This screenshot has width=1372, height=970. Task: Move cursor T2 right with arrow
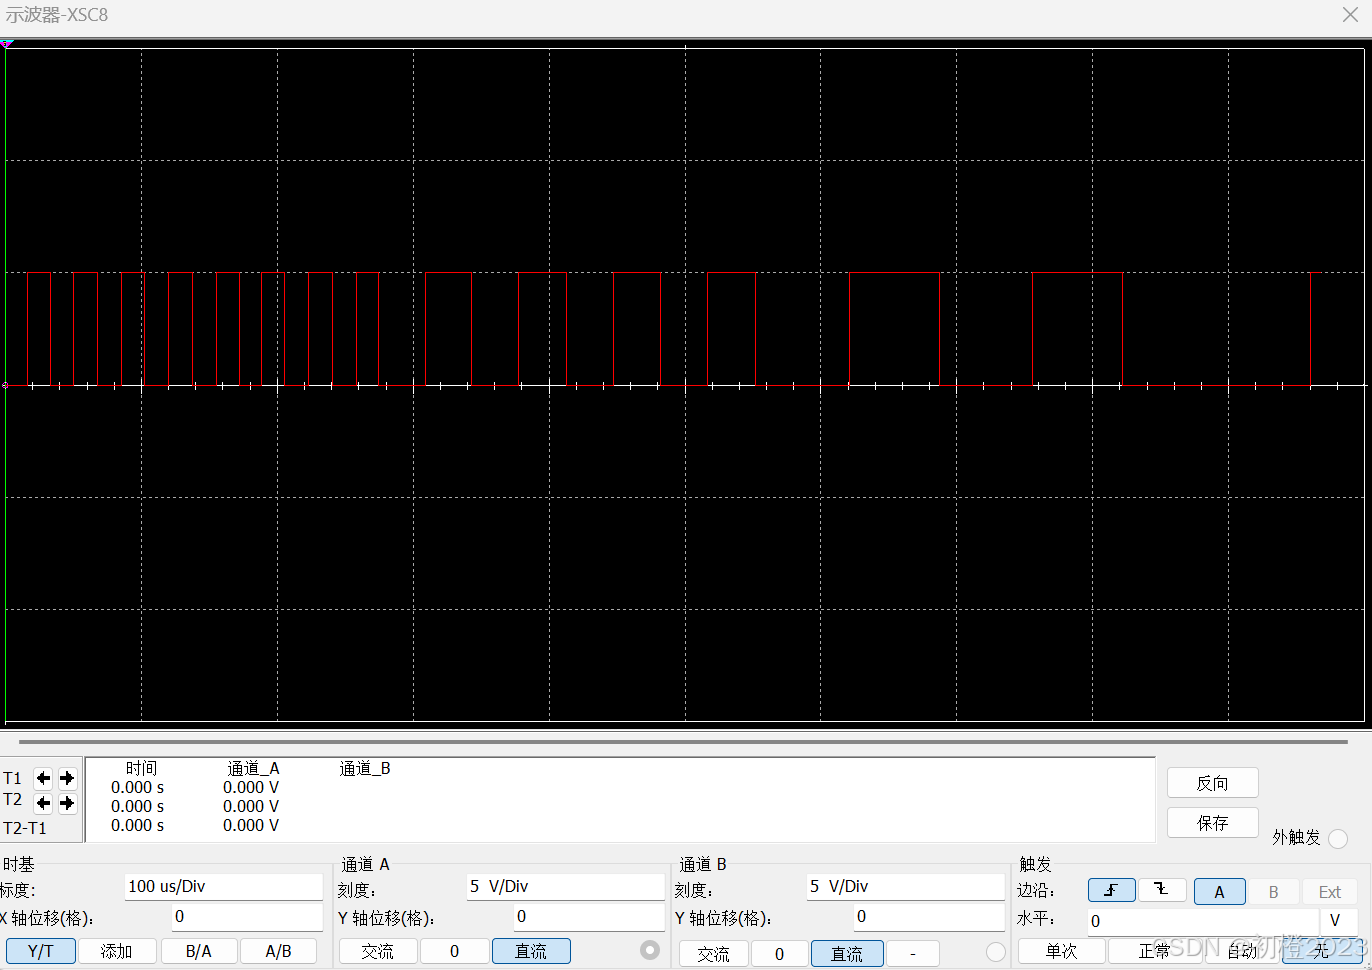pyautogui.click(x=67, y=803)
